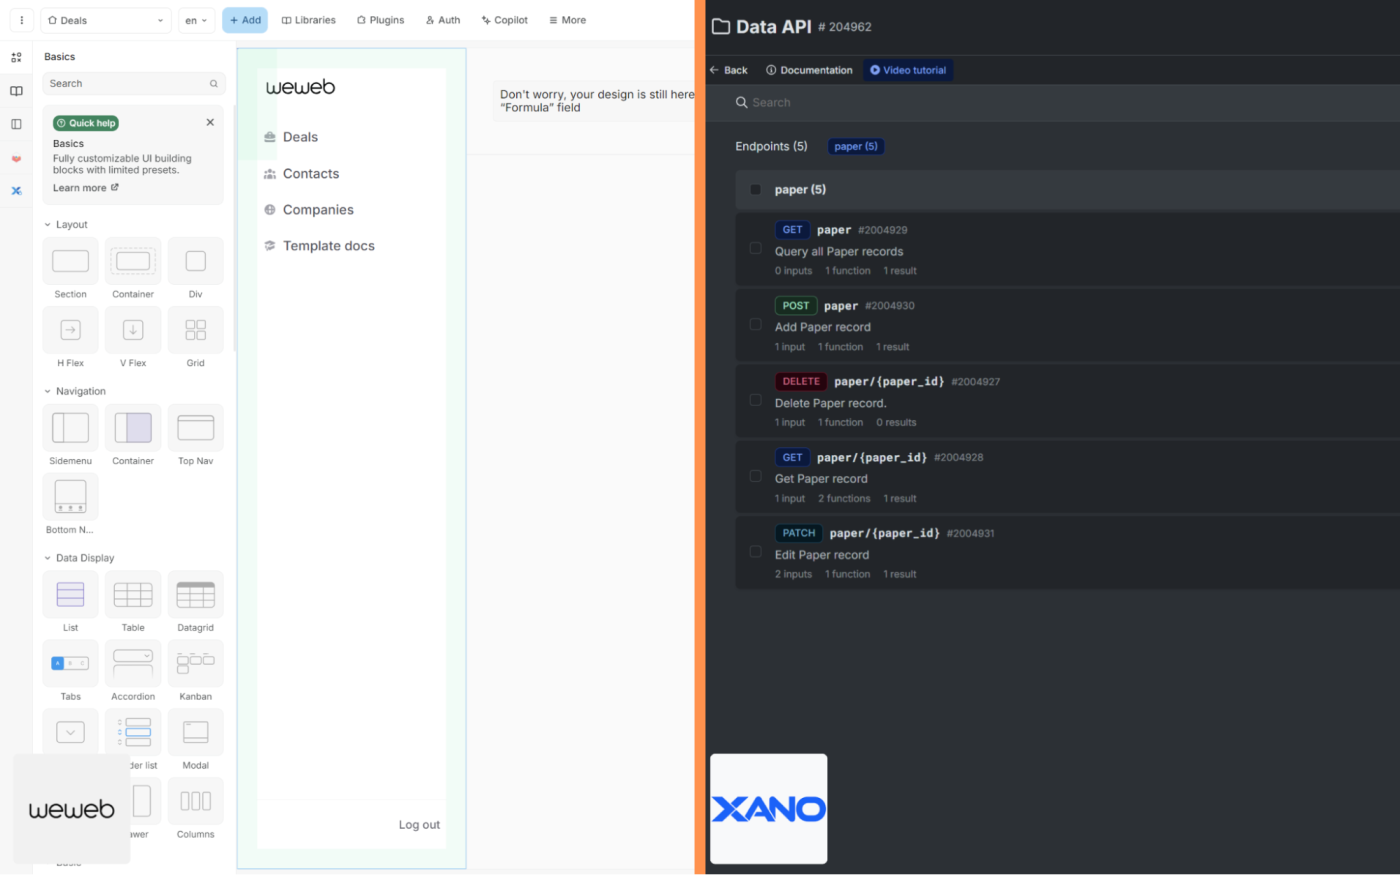Image resolution: width=1400 pixels, height=875 pixels.
Task: Open the DELETE paper/{paper_id} endpoint
Action: pyautogui.click(x=1067, y=401)
